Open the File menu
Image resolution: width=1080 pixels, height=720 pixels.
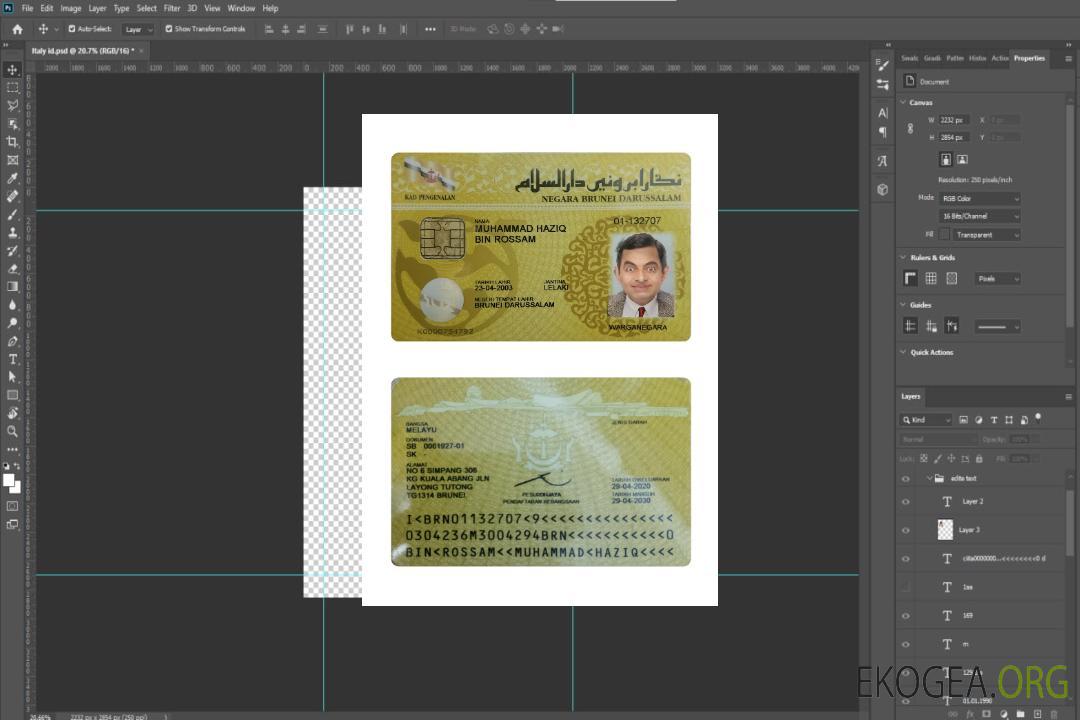27,8
